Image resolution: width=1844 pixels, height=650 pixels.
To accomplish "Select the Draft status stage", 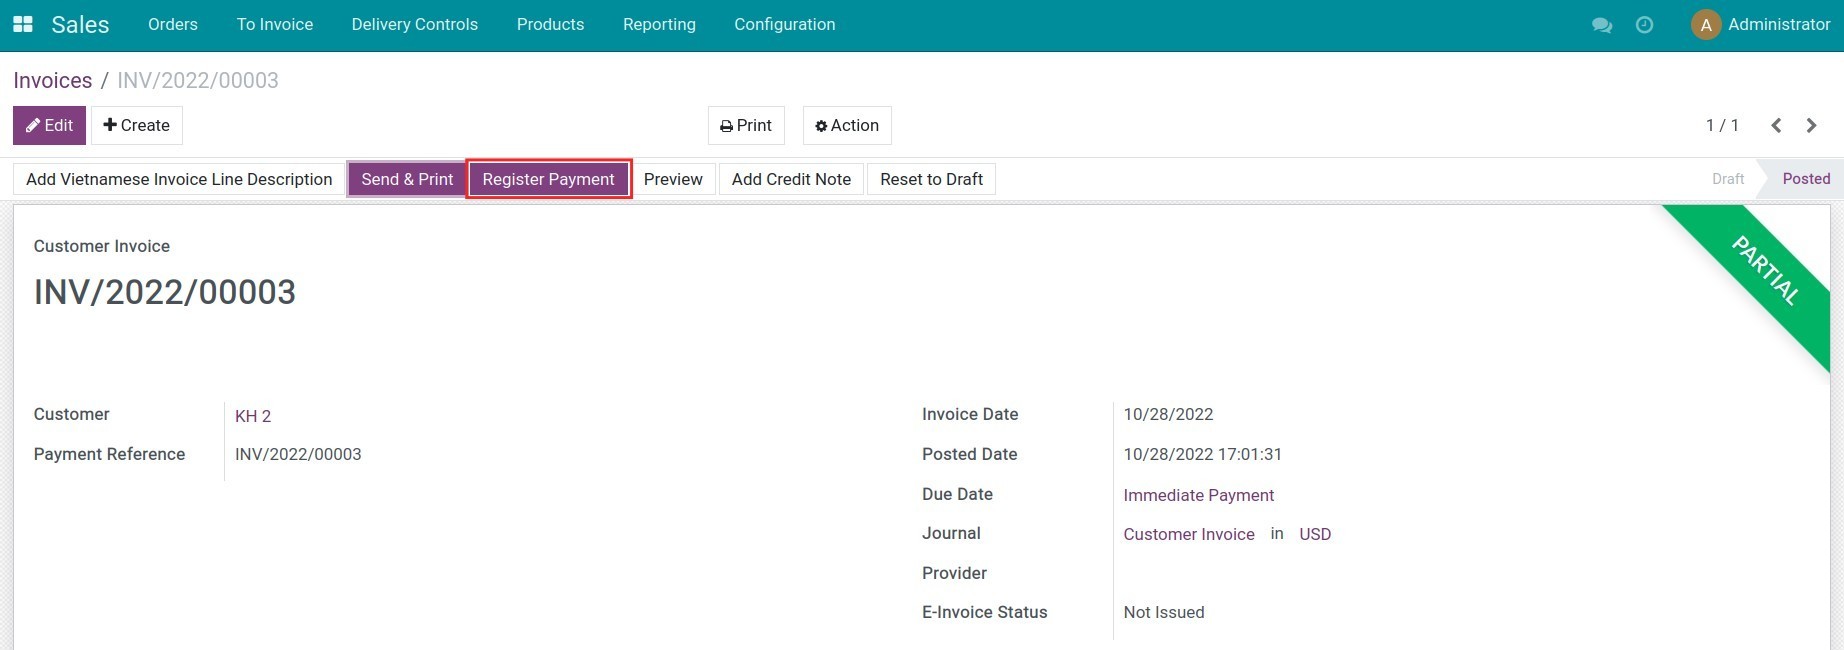I will tap(1728, 179).
